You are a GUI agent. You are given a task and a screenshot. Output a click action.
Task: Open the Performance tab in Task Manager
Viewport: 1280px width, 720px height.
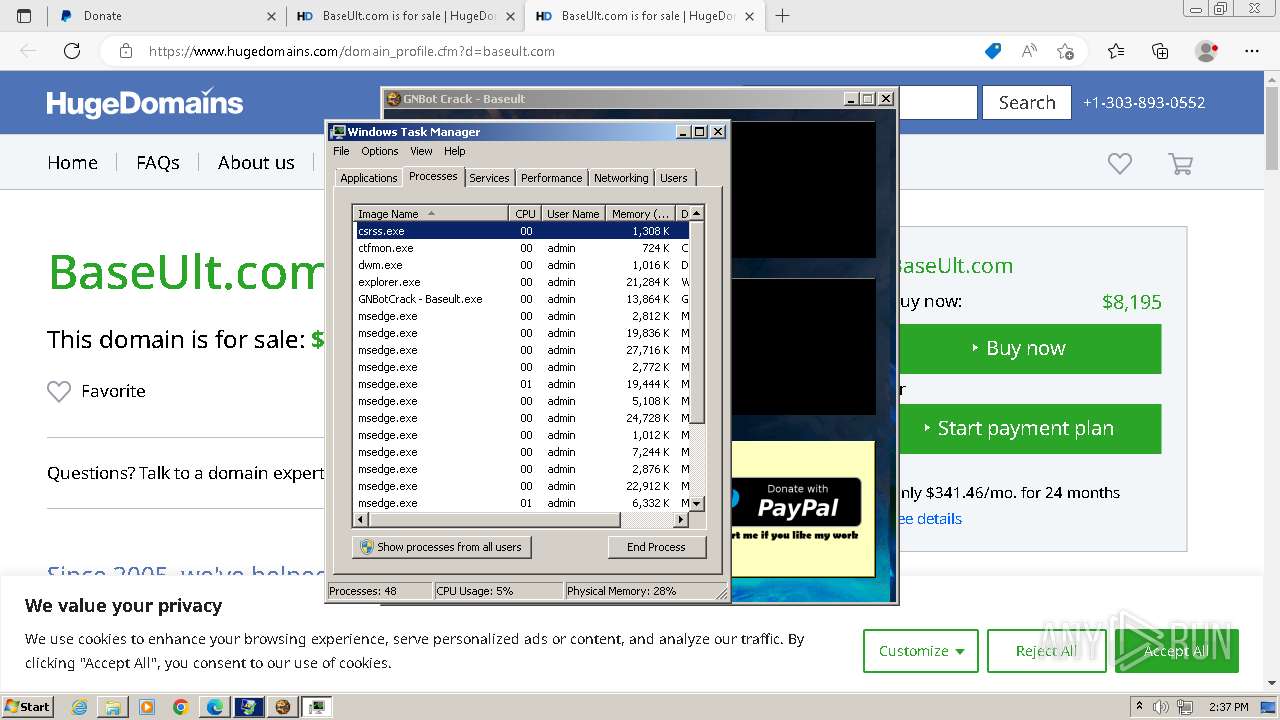click(x=551, y=178)
